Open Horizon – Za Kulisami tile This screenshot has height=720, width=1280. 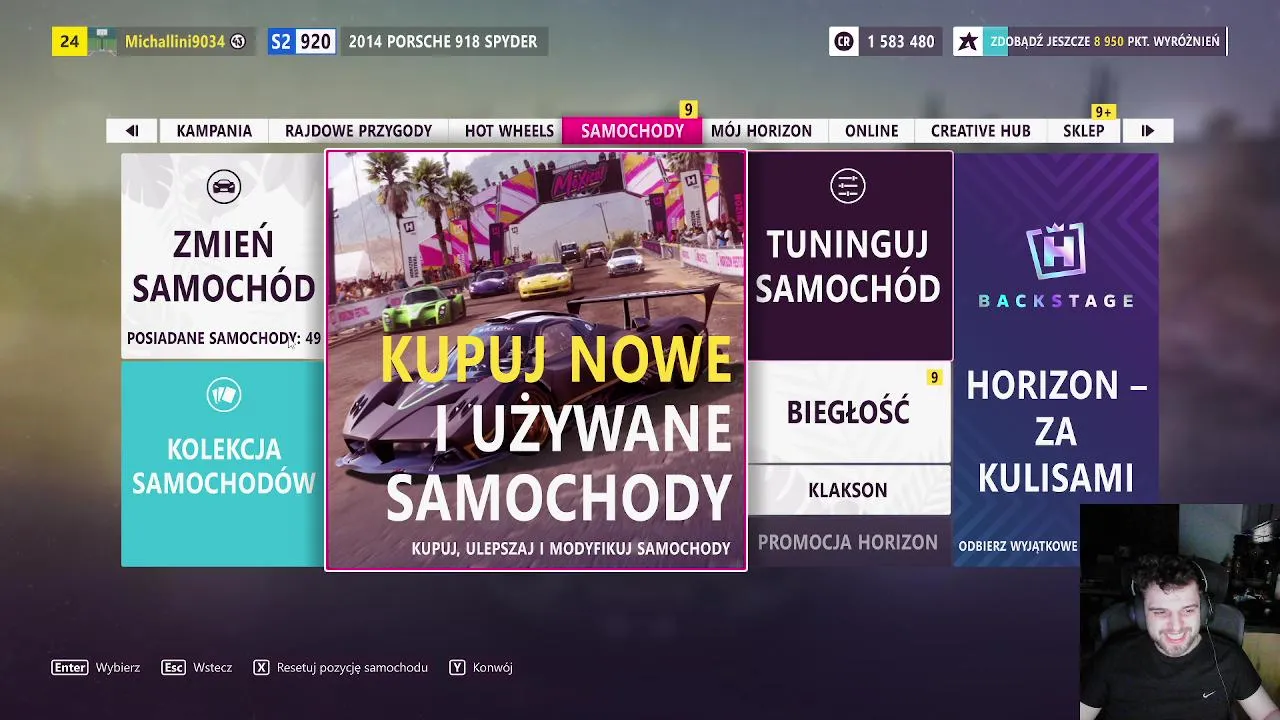1056,360
